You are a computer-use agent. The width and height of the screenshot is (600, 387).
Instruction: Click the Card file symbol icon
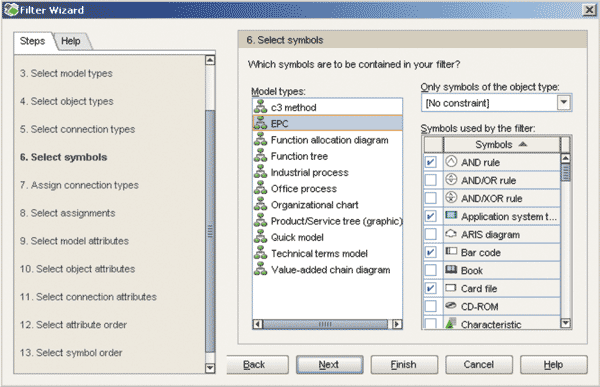coord(452,287)
